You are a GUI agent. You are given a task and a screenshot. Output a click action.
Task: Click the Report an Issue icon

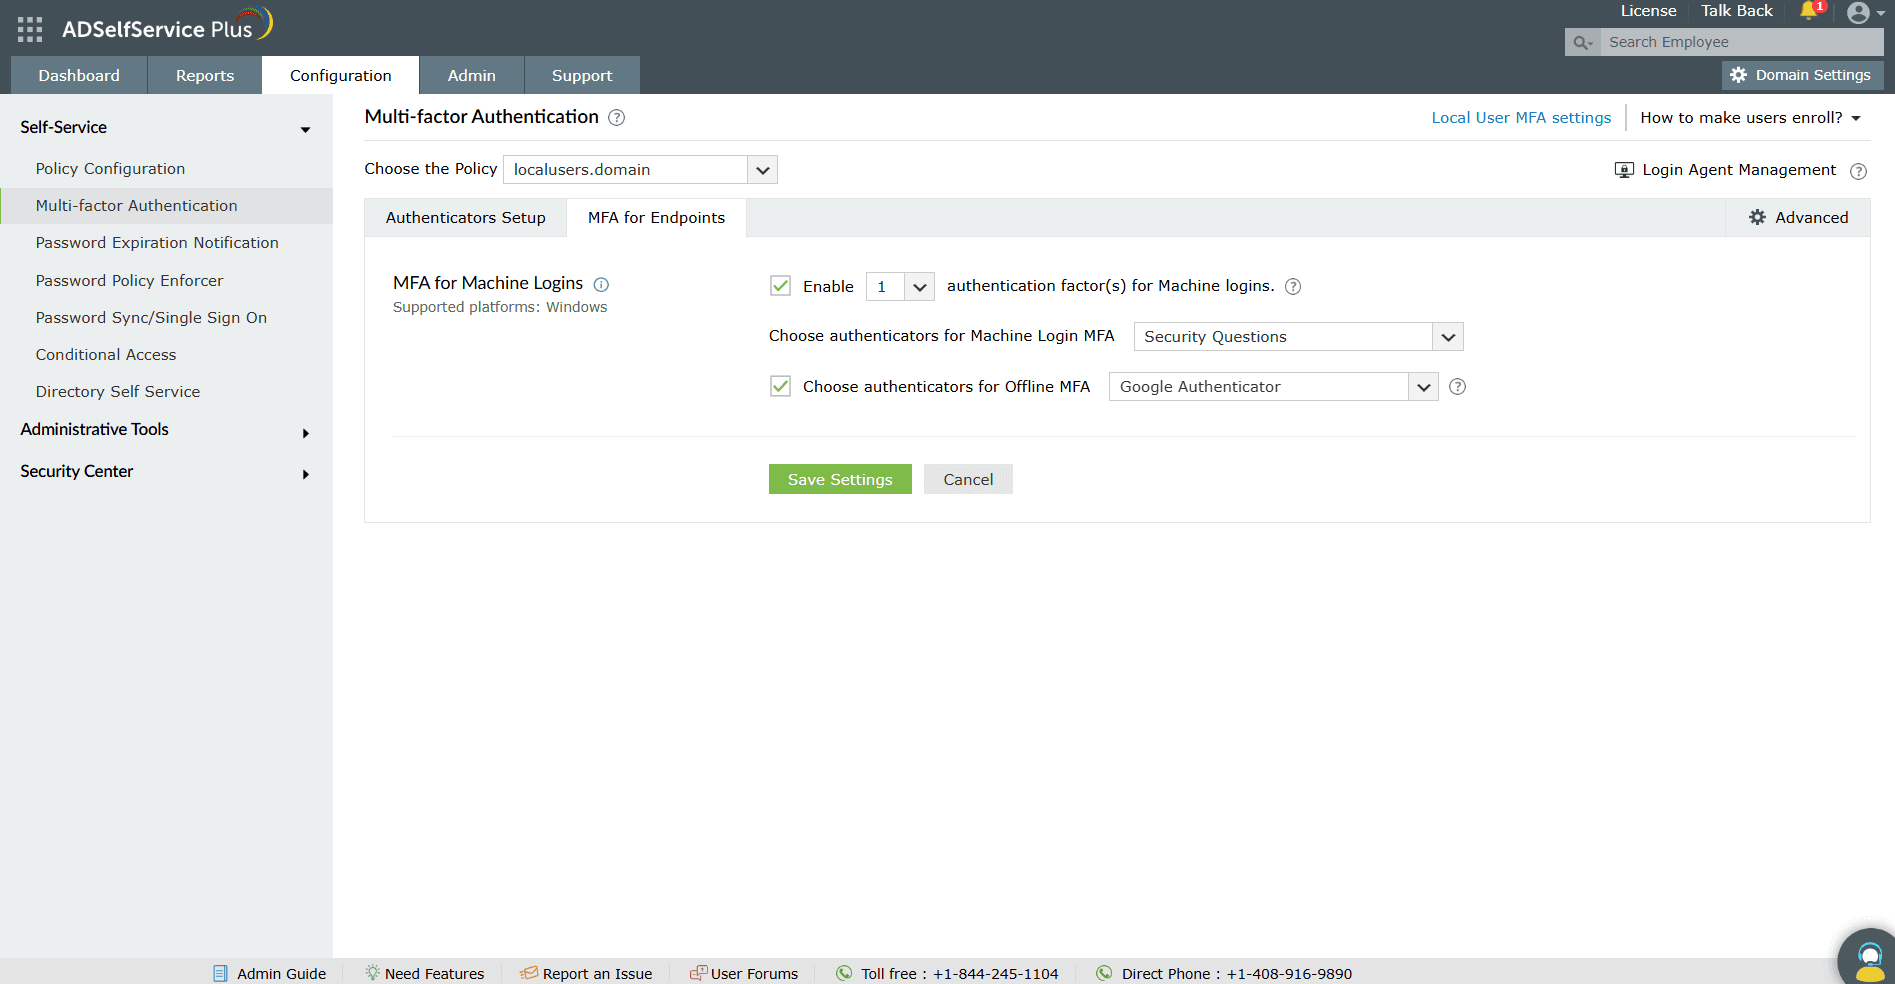[x=527, y=972]
